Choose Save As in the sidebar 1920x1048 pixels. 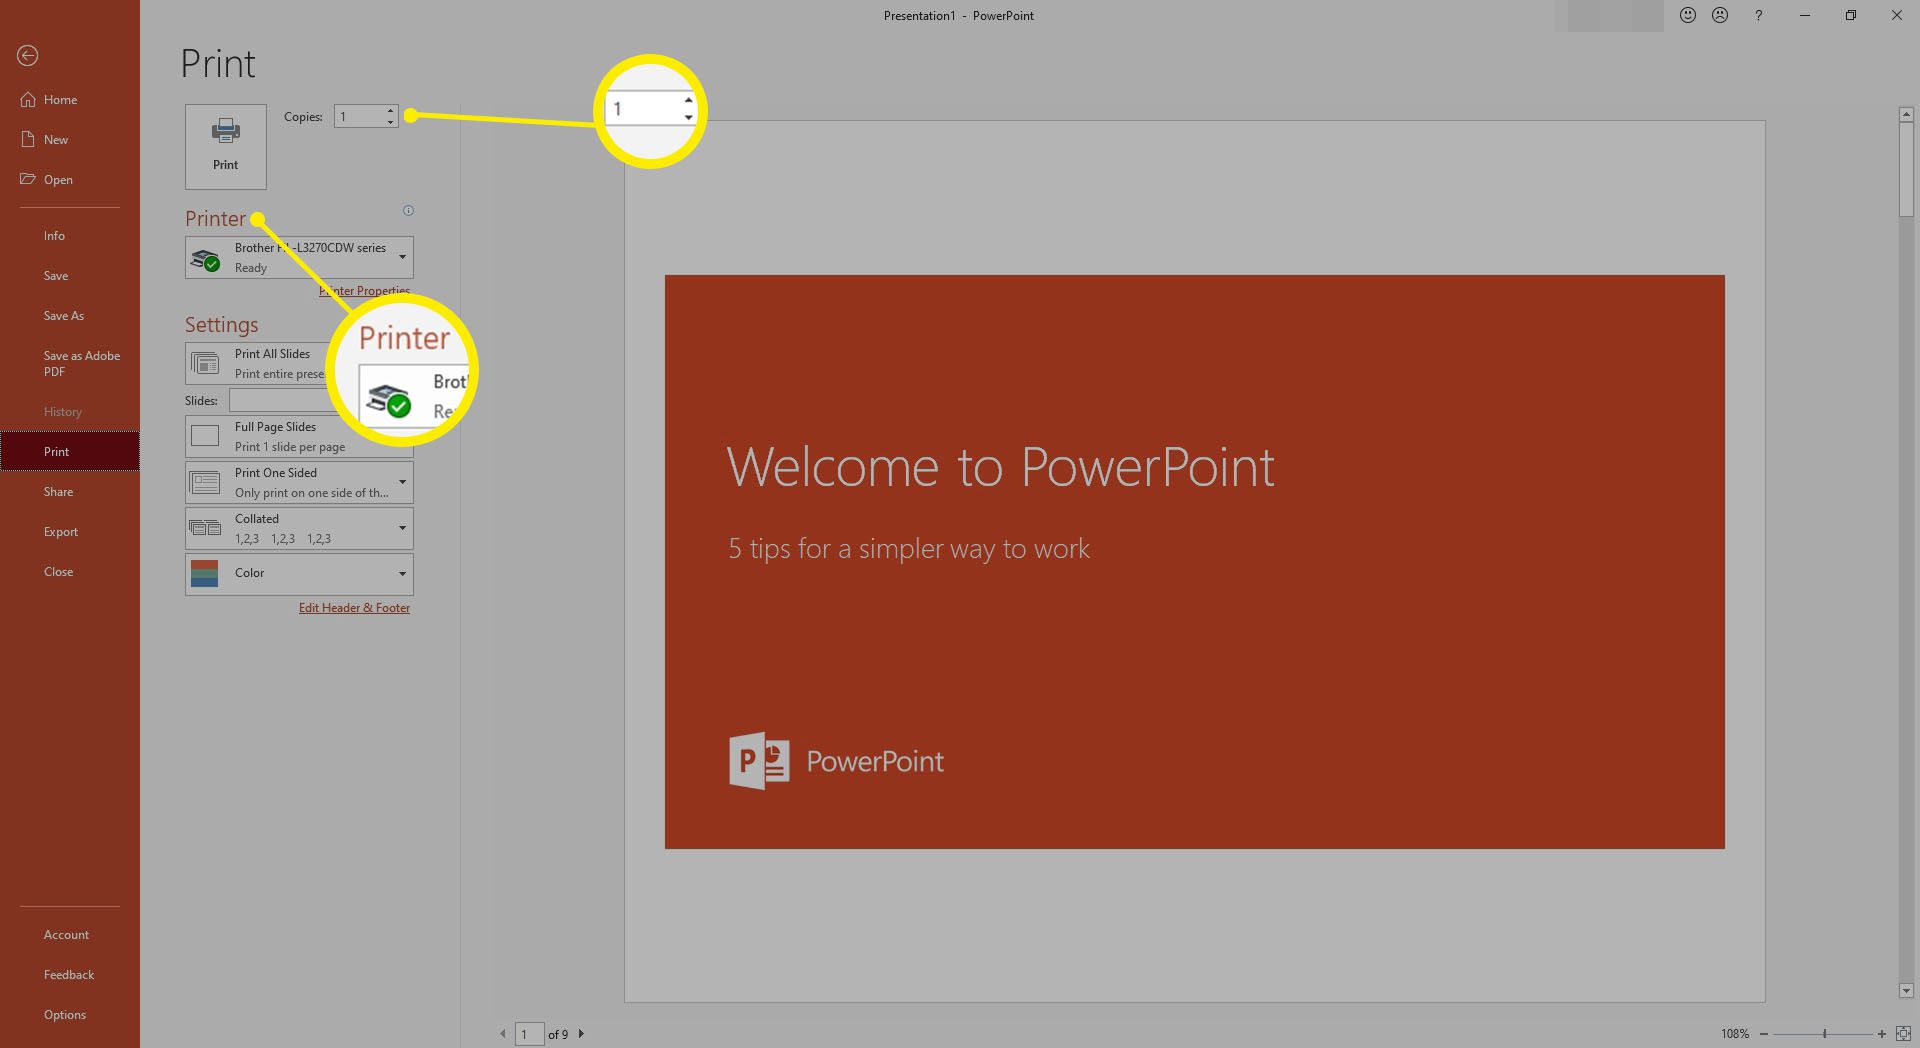coord(70,316)
